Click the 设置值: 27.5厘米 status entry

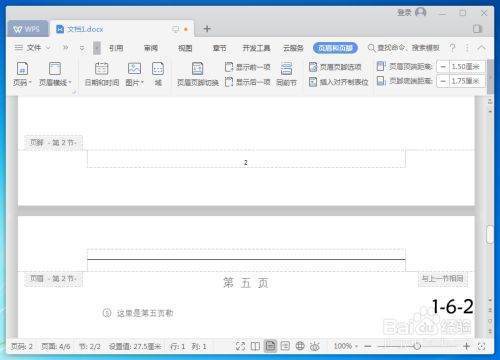pyautogui.click(x=135, y=347)
